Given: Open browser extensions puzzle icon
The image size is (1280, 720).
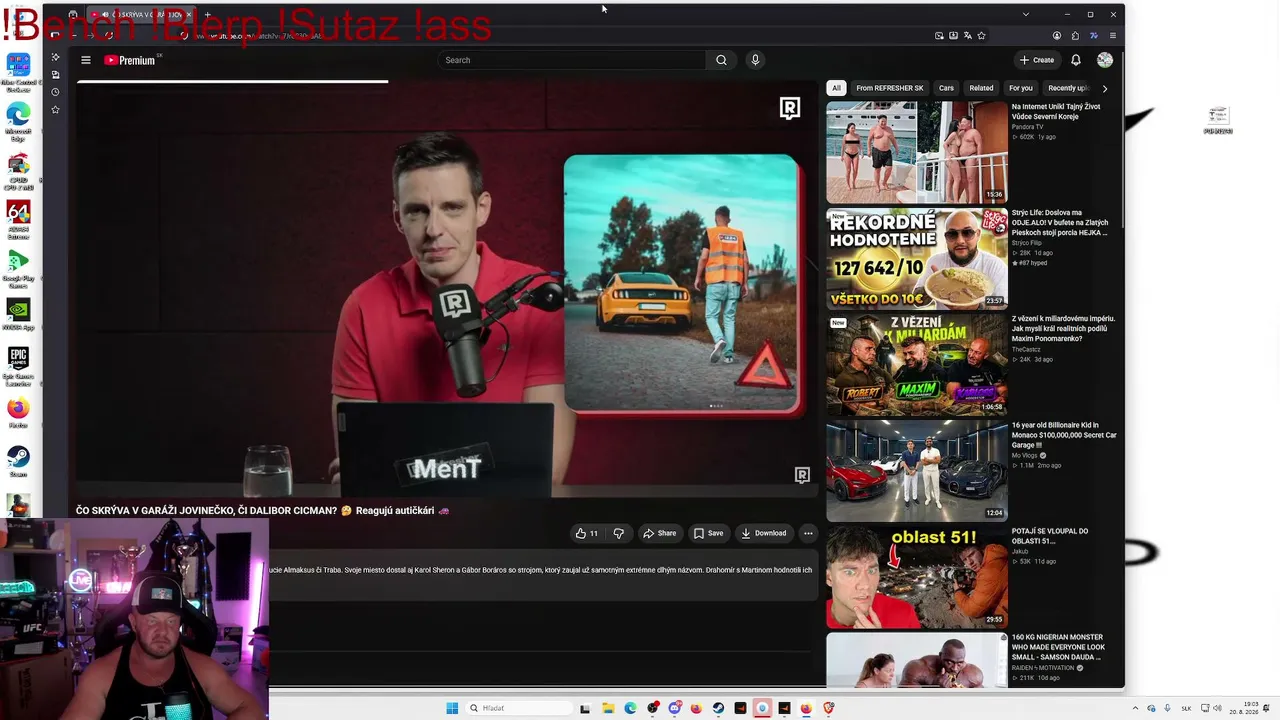Looking at the screenshot, I should (x=1075, y=36).
